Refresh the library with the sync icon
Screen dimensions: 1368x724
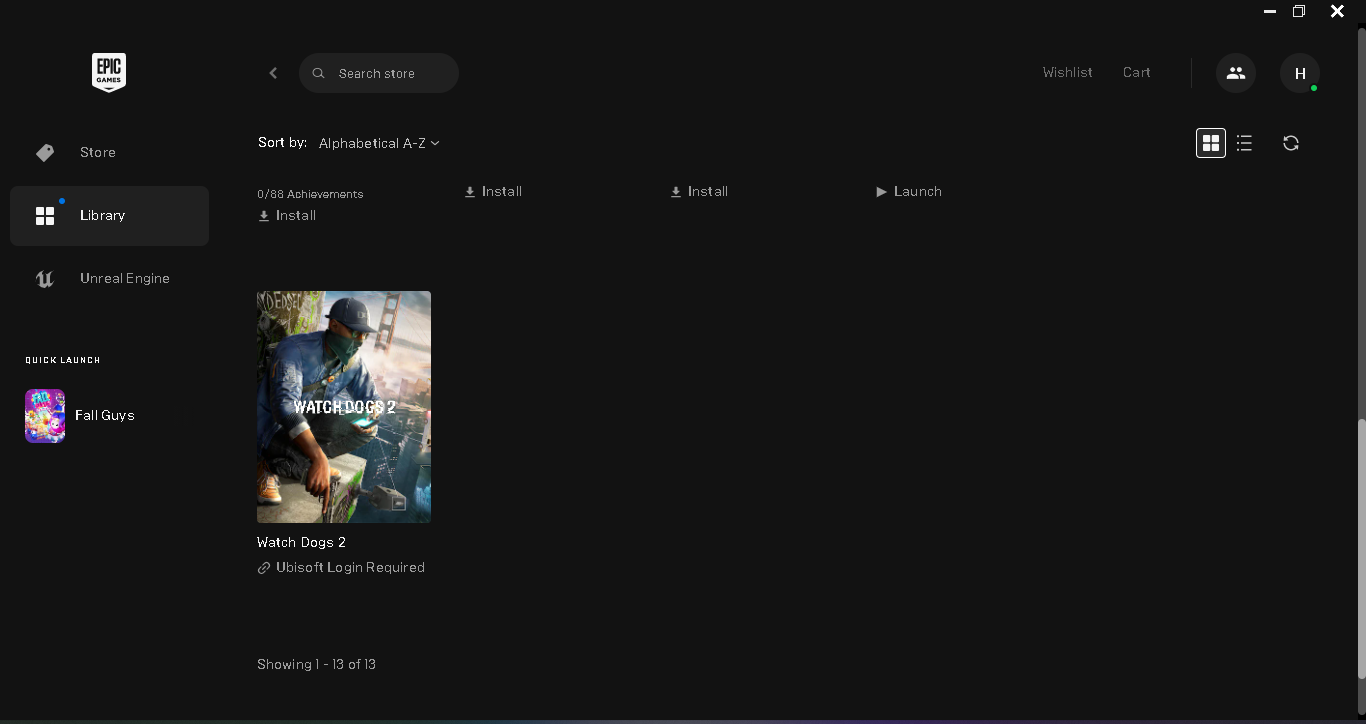(x=1291, y=143)
